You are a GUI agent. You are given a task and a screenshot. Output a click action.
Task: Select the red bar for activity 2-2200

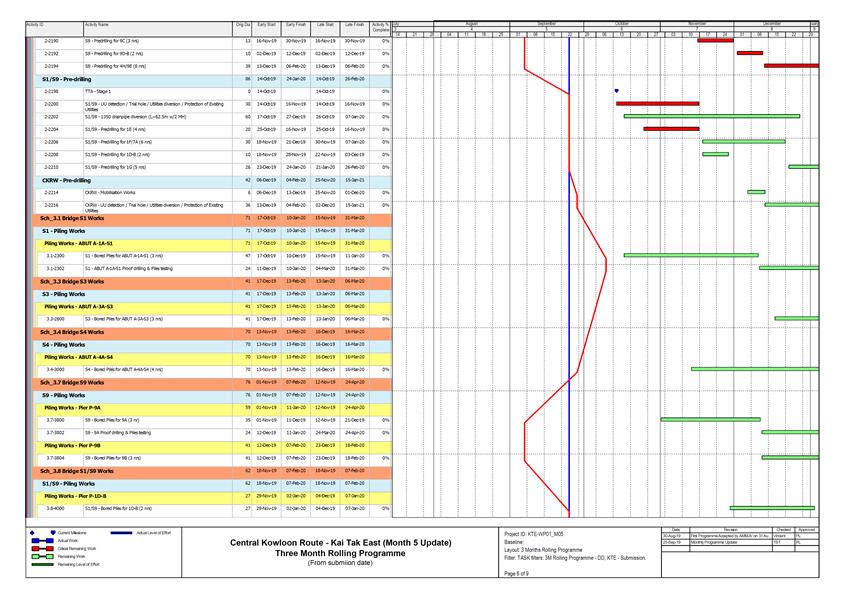point(657,103)
